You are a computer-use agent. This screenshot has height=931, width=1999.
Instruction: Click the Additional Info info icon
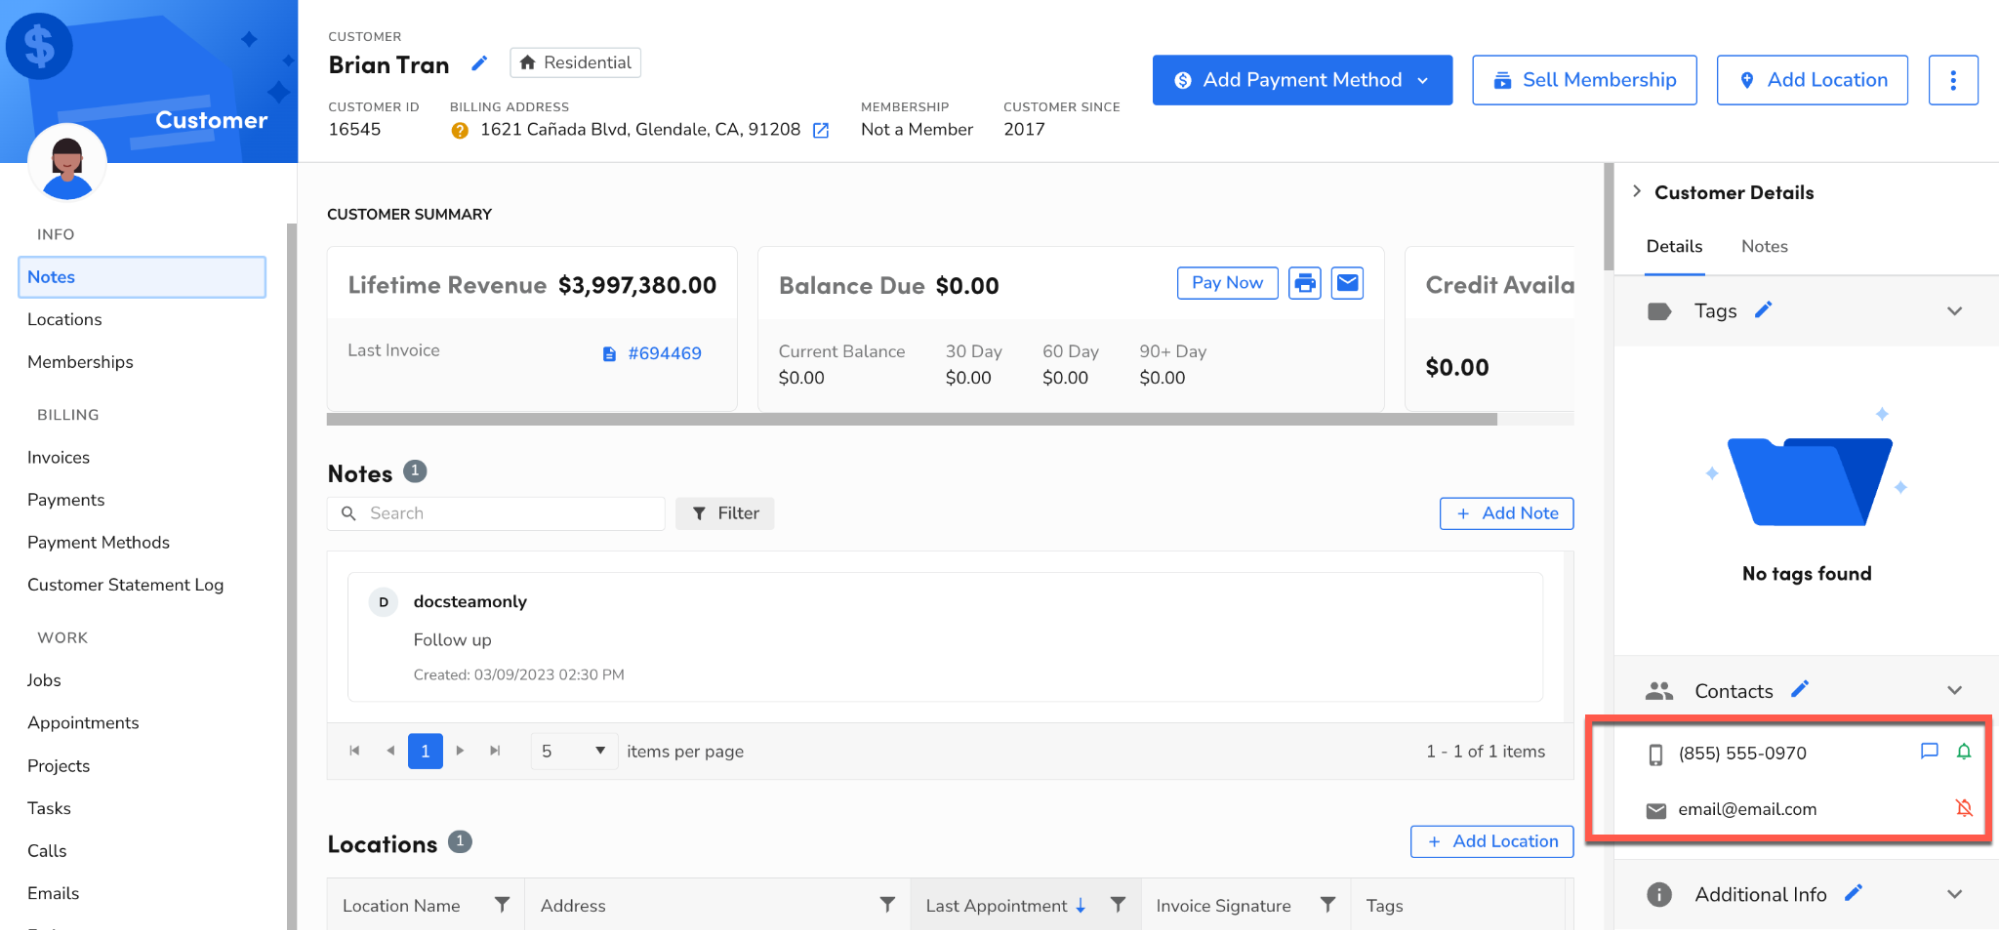(1659, 894)
